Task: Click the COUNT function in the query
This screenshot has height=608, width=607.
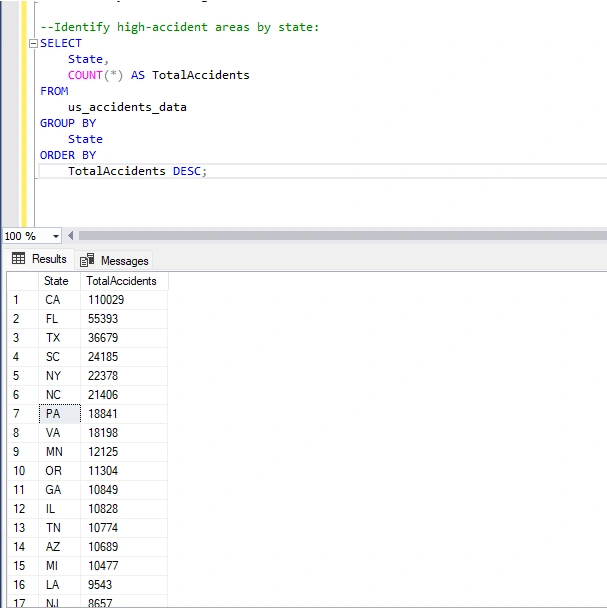Action: tap(85, 75)
